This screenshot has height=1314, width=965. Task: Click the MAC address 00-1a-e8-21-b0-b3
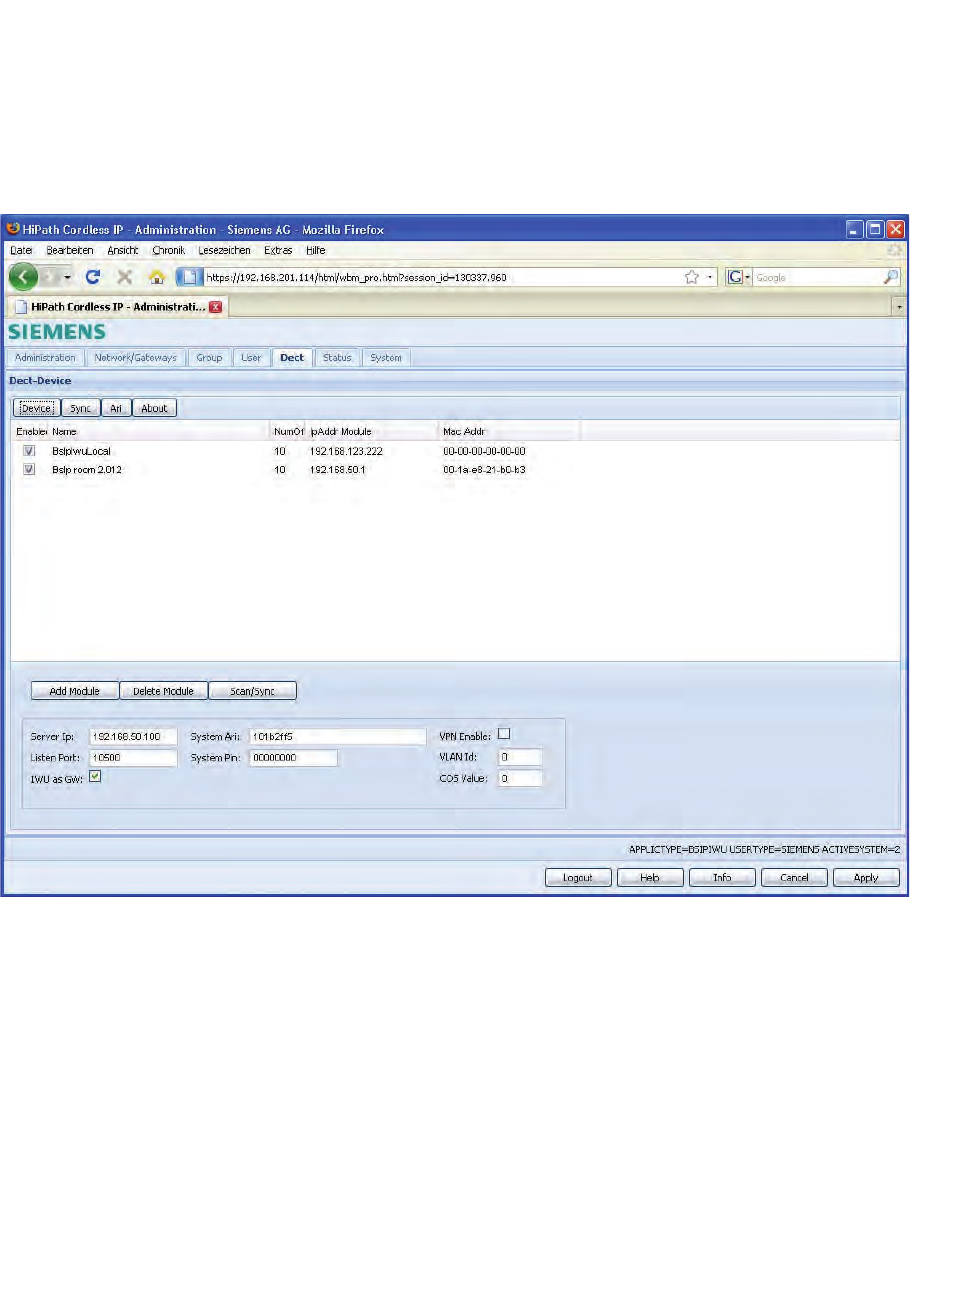pyautogui.click(x=484, y=470)
